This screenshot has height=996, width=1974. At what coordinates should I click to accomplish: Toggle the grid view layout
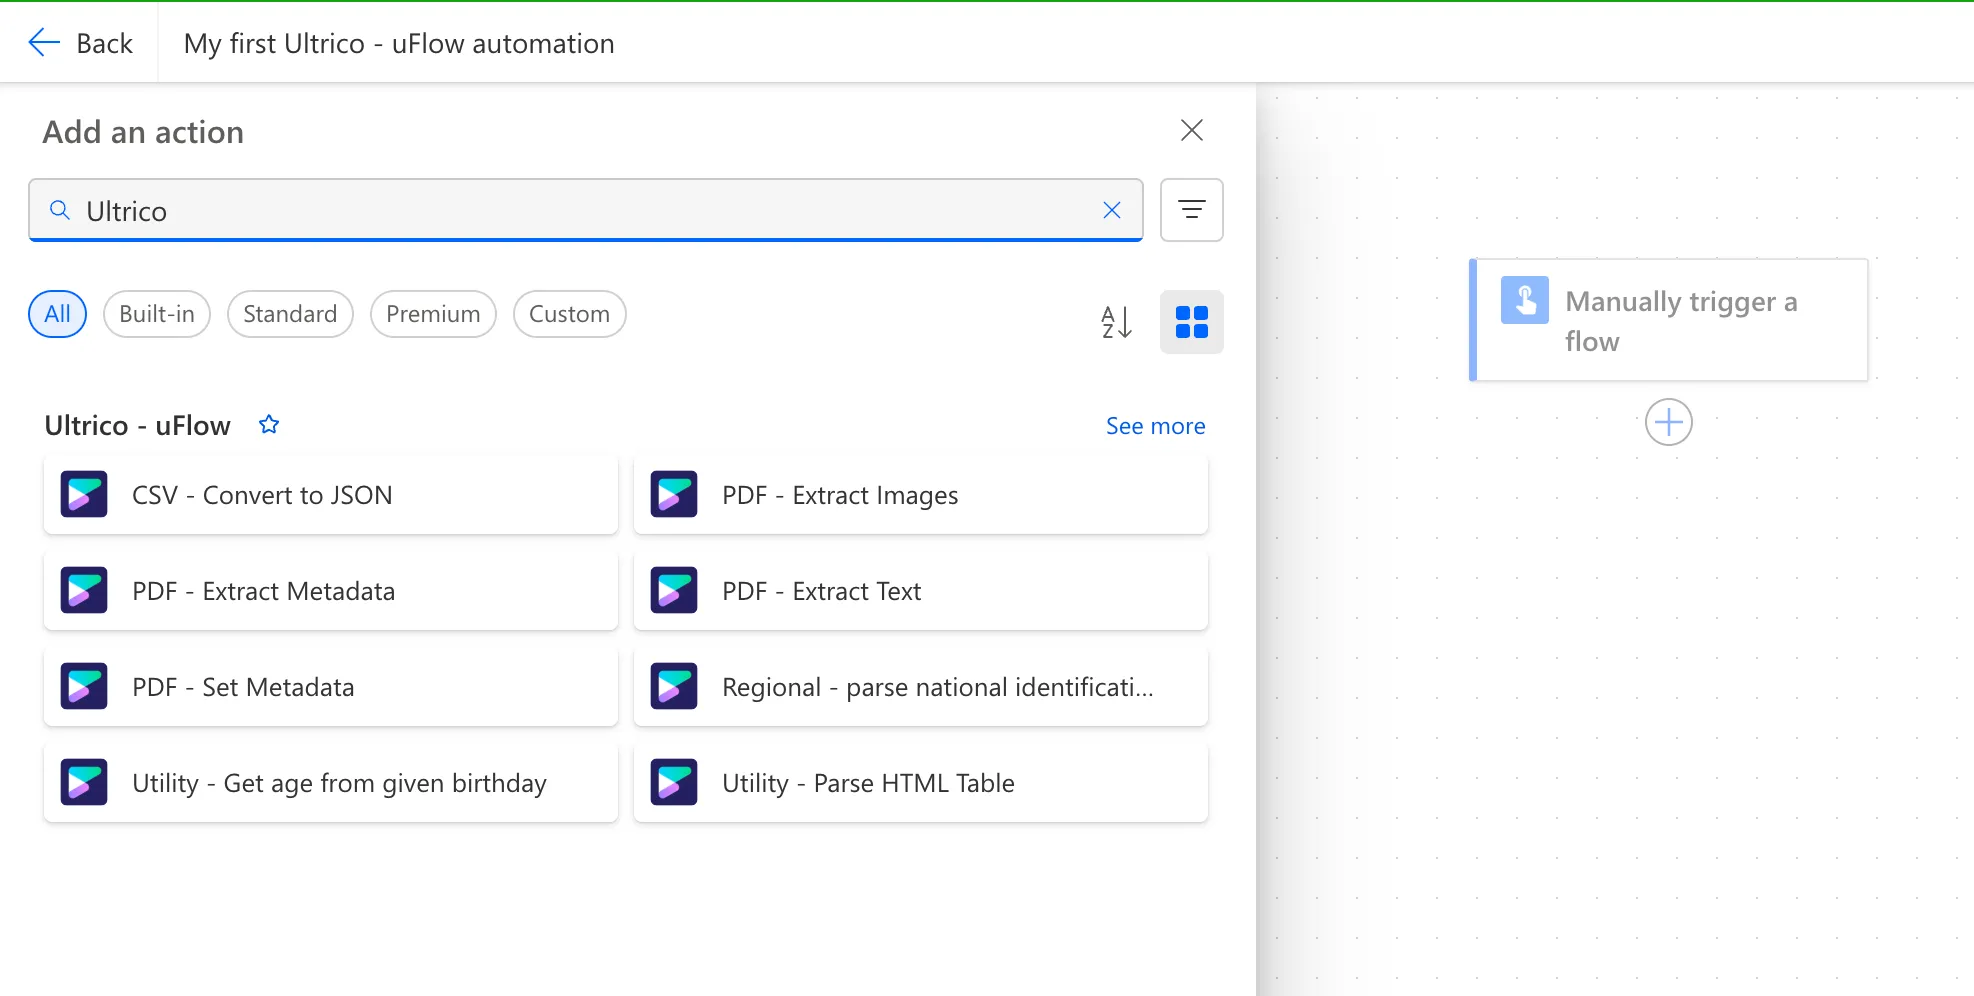[1191, 322]
